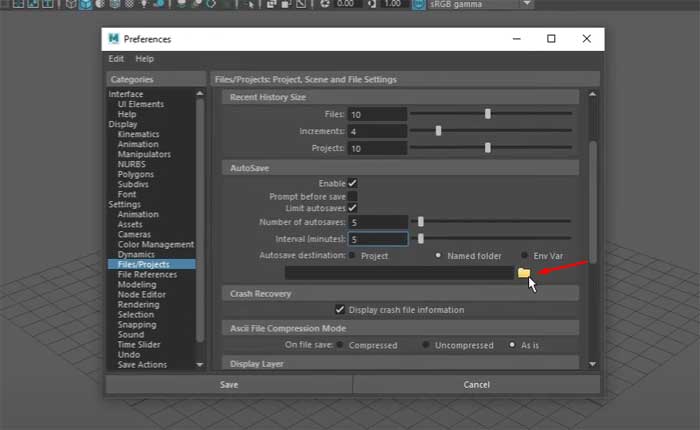This screenshot has height=430, width=700.
Task: Uncheck Display crash file information
Action: click(x=341, y=310)
